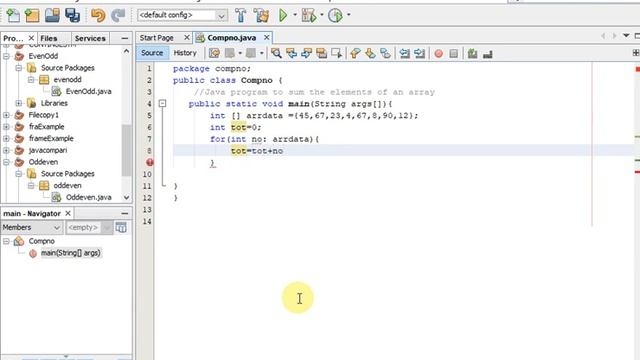Toggle Highlight Search in the editor toolbar
The width and height of the screenshot is (640, 360).
click(321, 53)
